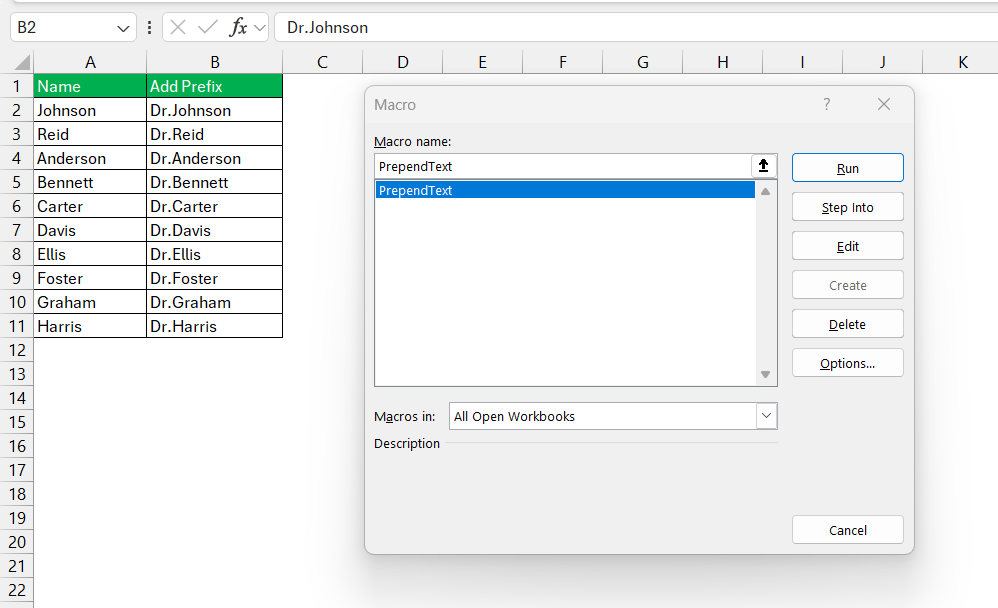Click cell containing Anderson in column A
The width and height of the screenshot is (998, 608).
click(90, 158)
